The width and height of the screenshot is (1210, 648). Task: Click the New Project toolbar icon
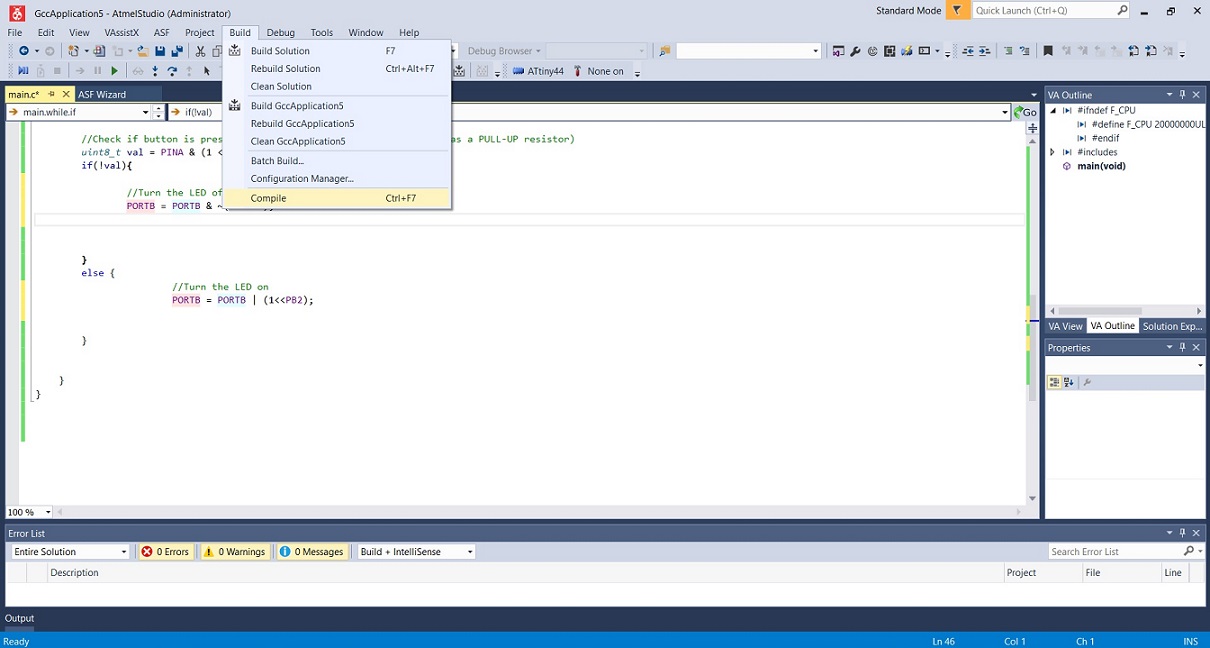coord(73,51)
